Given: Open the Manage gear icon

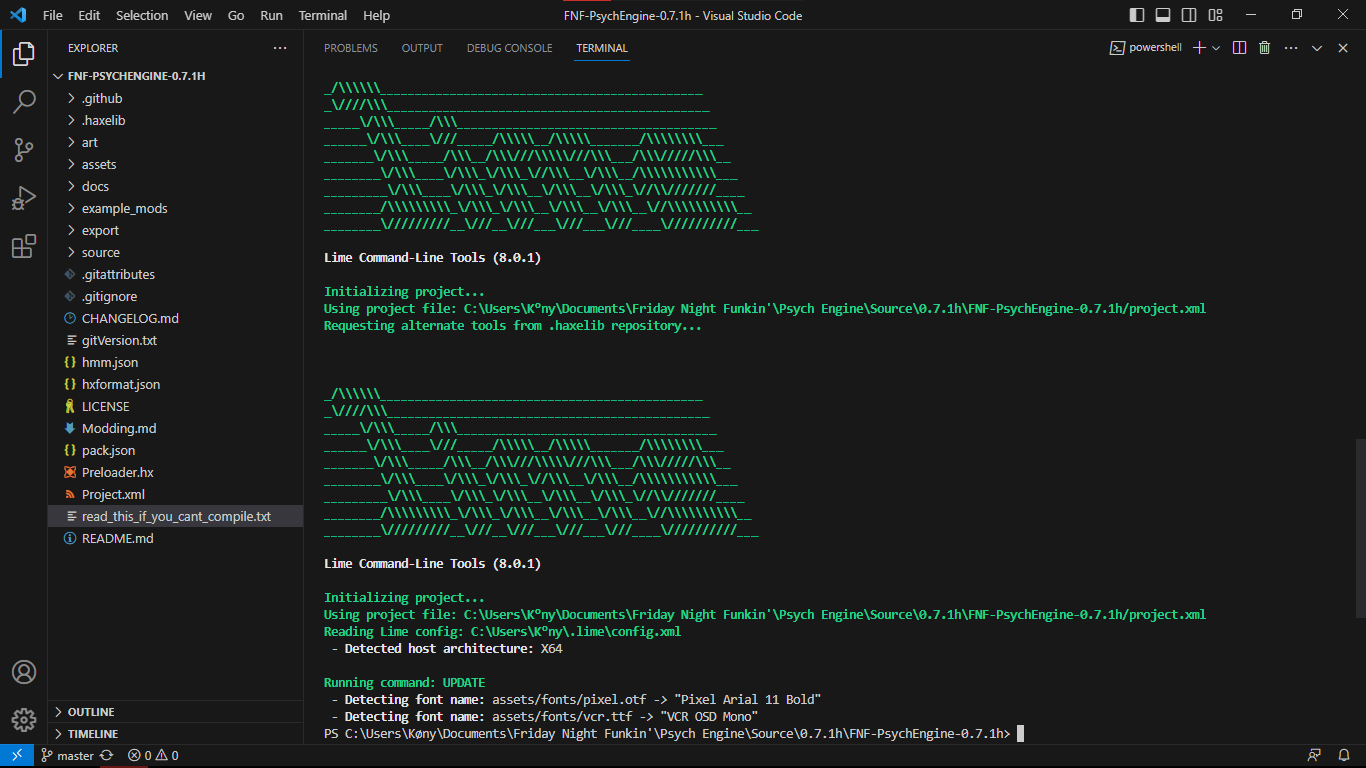Looking at the screenshot, I should pos(24,718).
